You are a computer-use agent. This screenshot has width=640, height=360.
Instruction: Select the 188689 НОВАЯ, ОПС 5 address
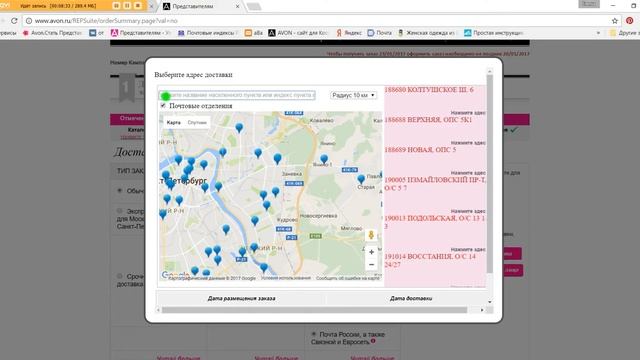click(420, 150)
